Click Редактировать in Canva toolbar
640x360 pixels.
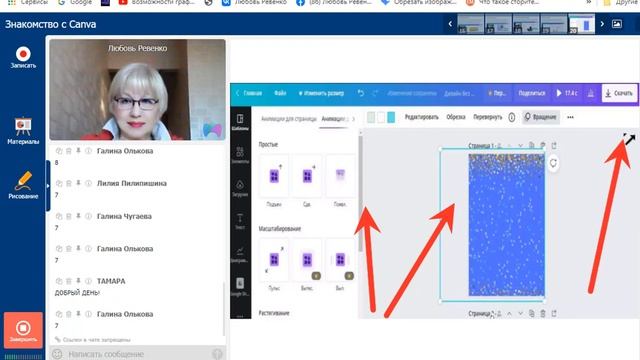pyautogui.click(x=422, y=117)
